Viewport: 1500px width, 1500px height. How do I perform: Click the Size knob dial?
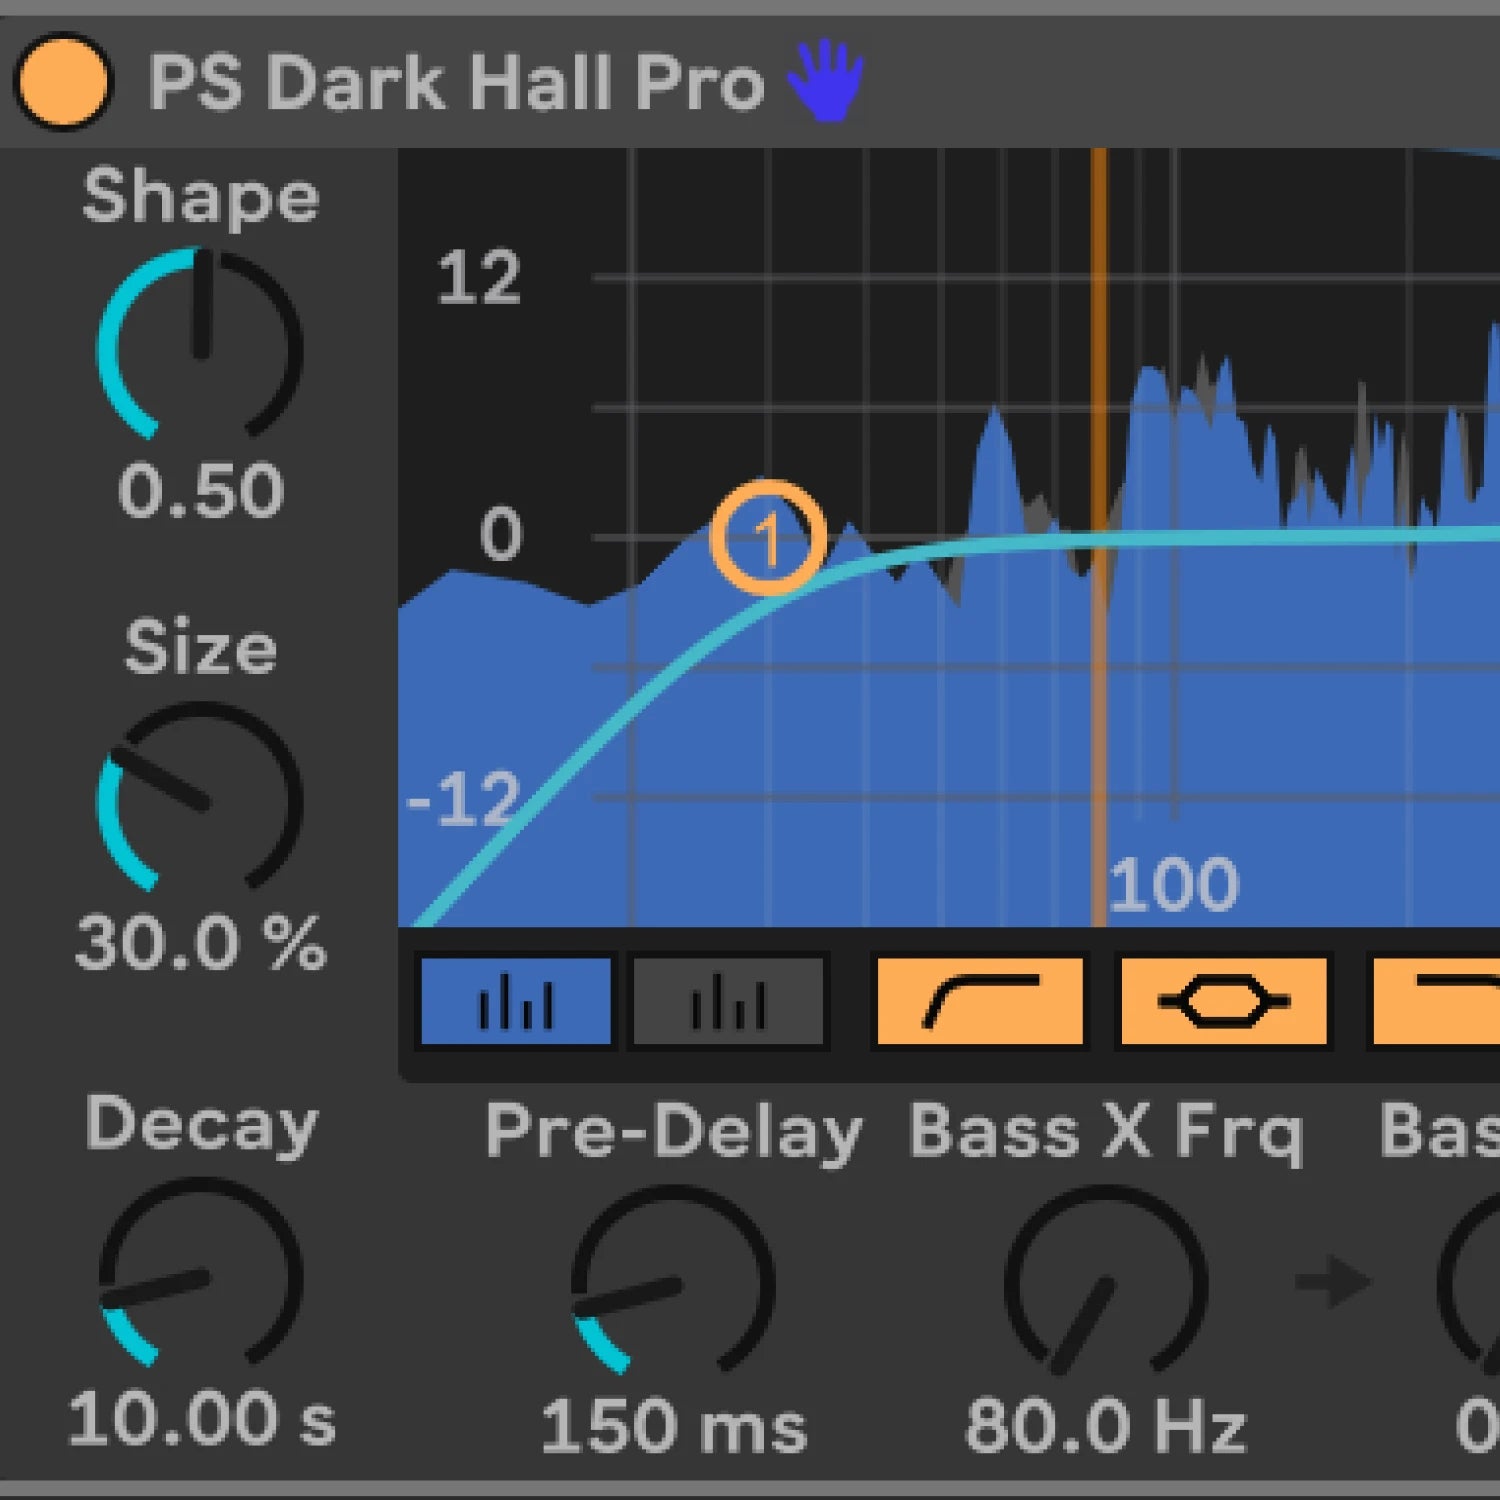click(x=200, y=798)
